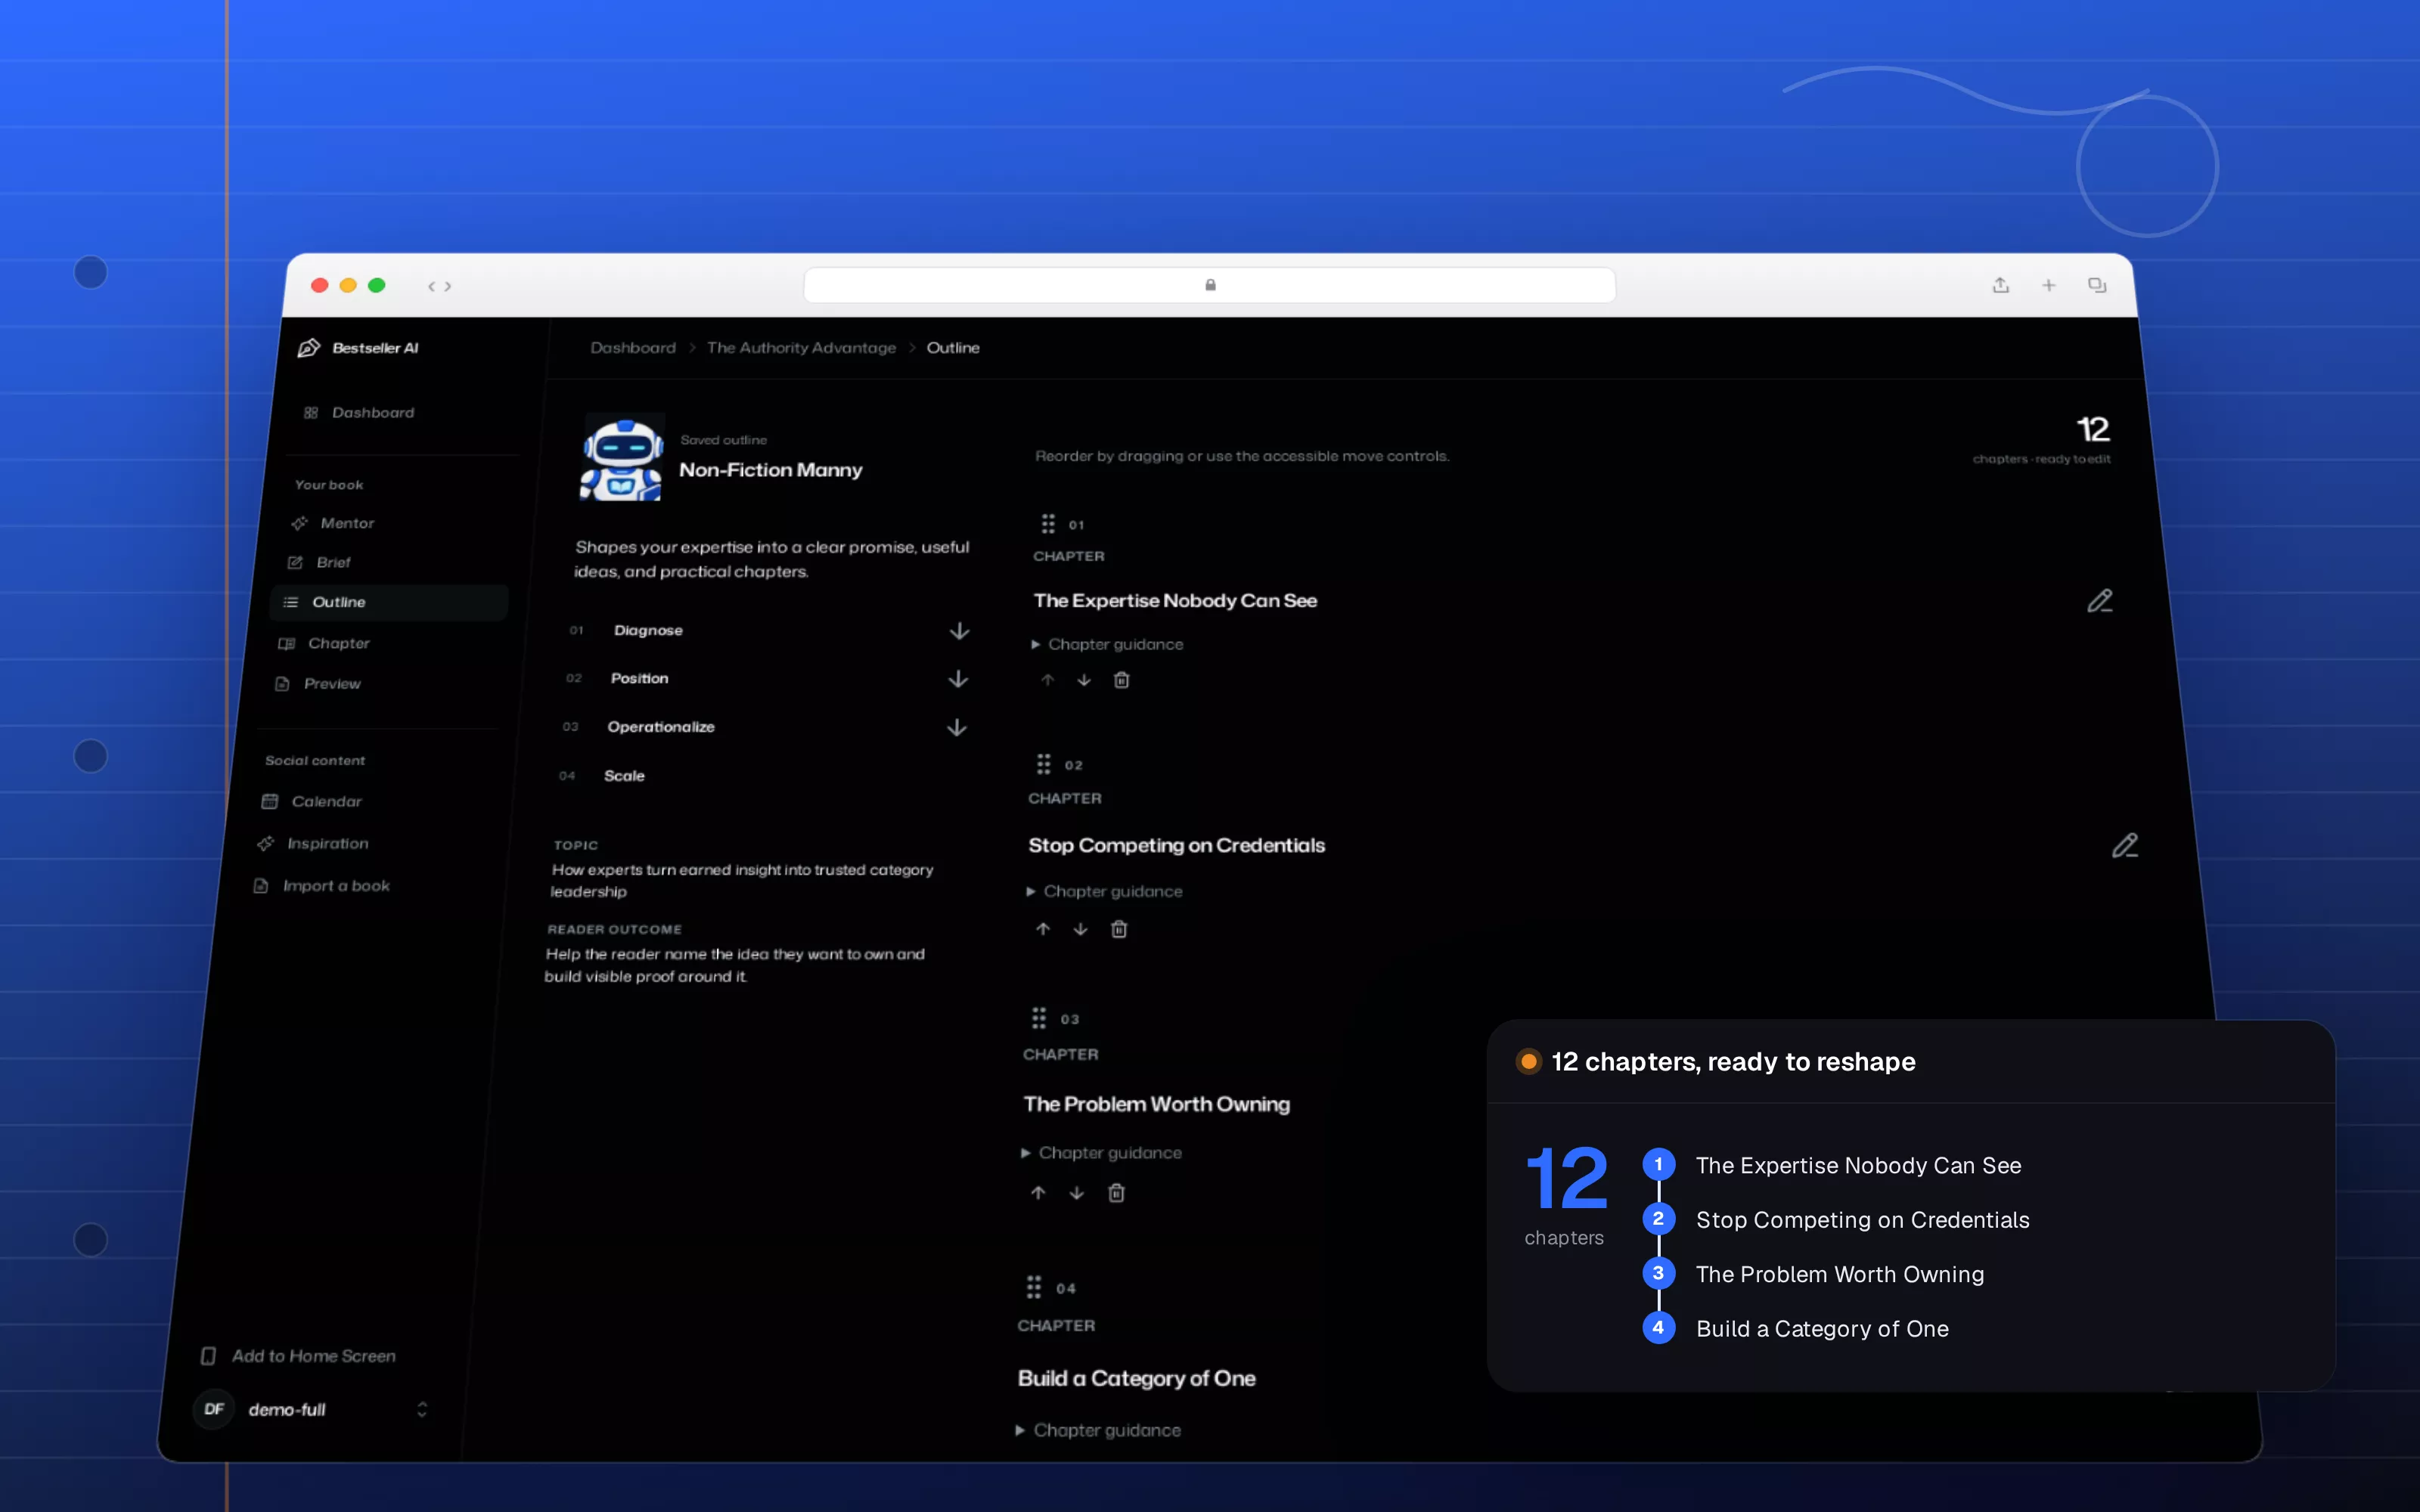Grab the drag handle of chapter 01
The height and width of the screenshot is (1512, 2420).
point(1047,524)
